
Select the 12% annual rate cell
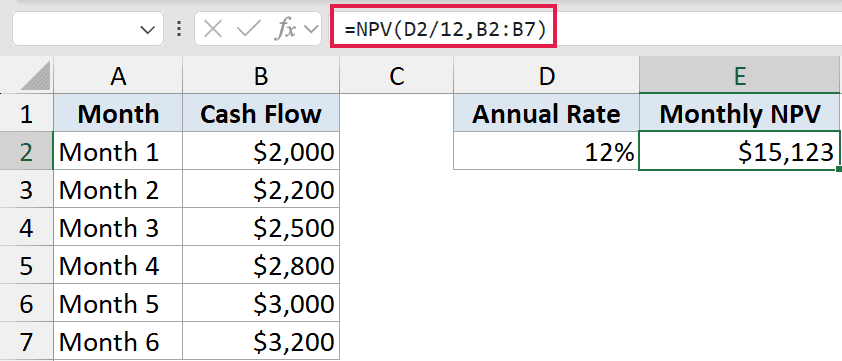[547, 151]
